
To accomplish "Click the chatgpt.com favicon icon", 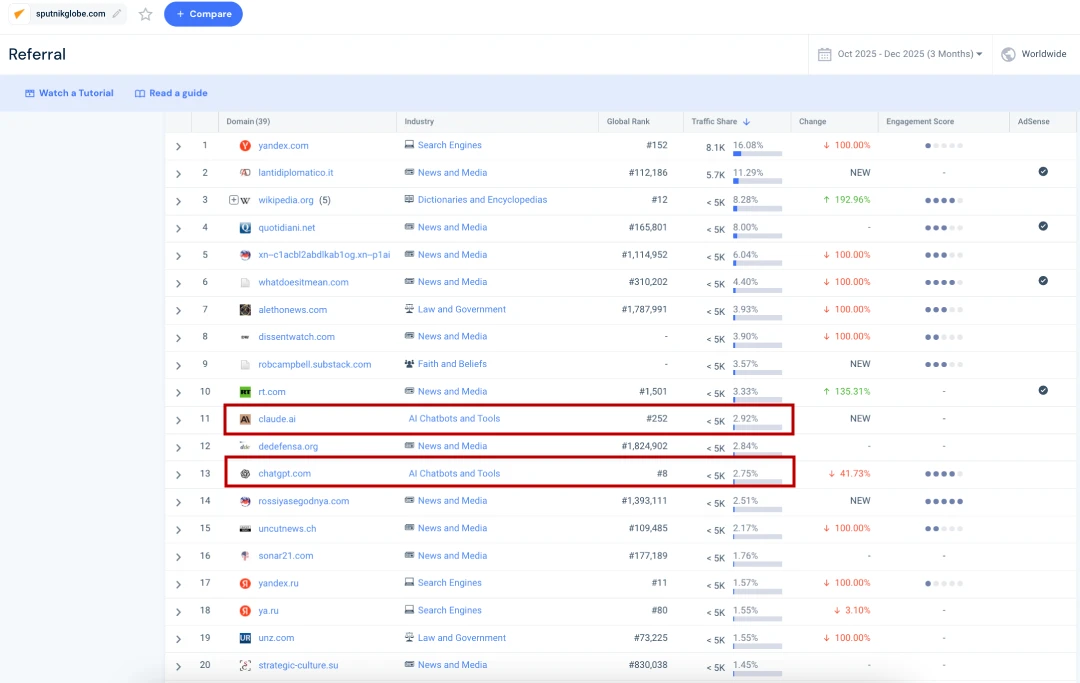I will [x=245, y=474].
